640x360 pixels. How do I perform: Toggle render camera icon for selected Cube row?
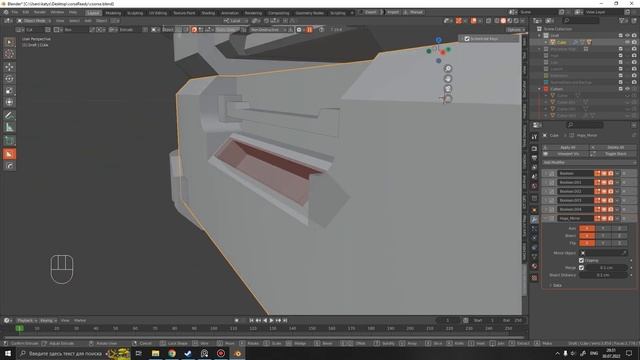tap(634, 42)
